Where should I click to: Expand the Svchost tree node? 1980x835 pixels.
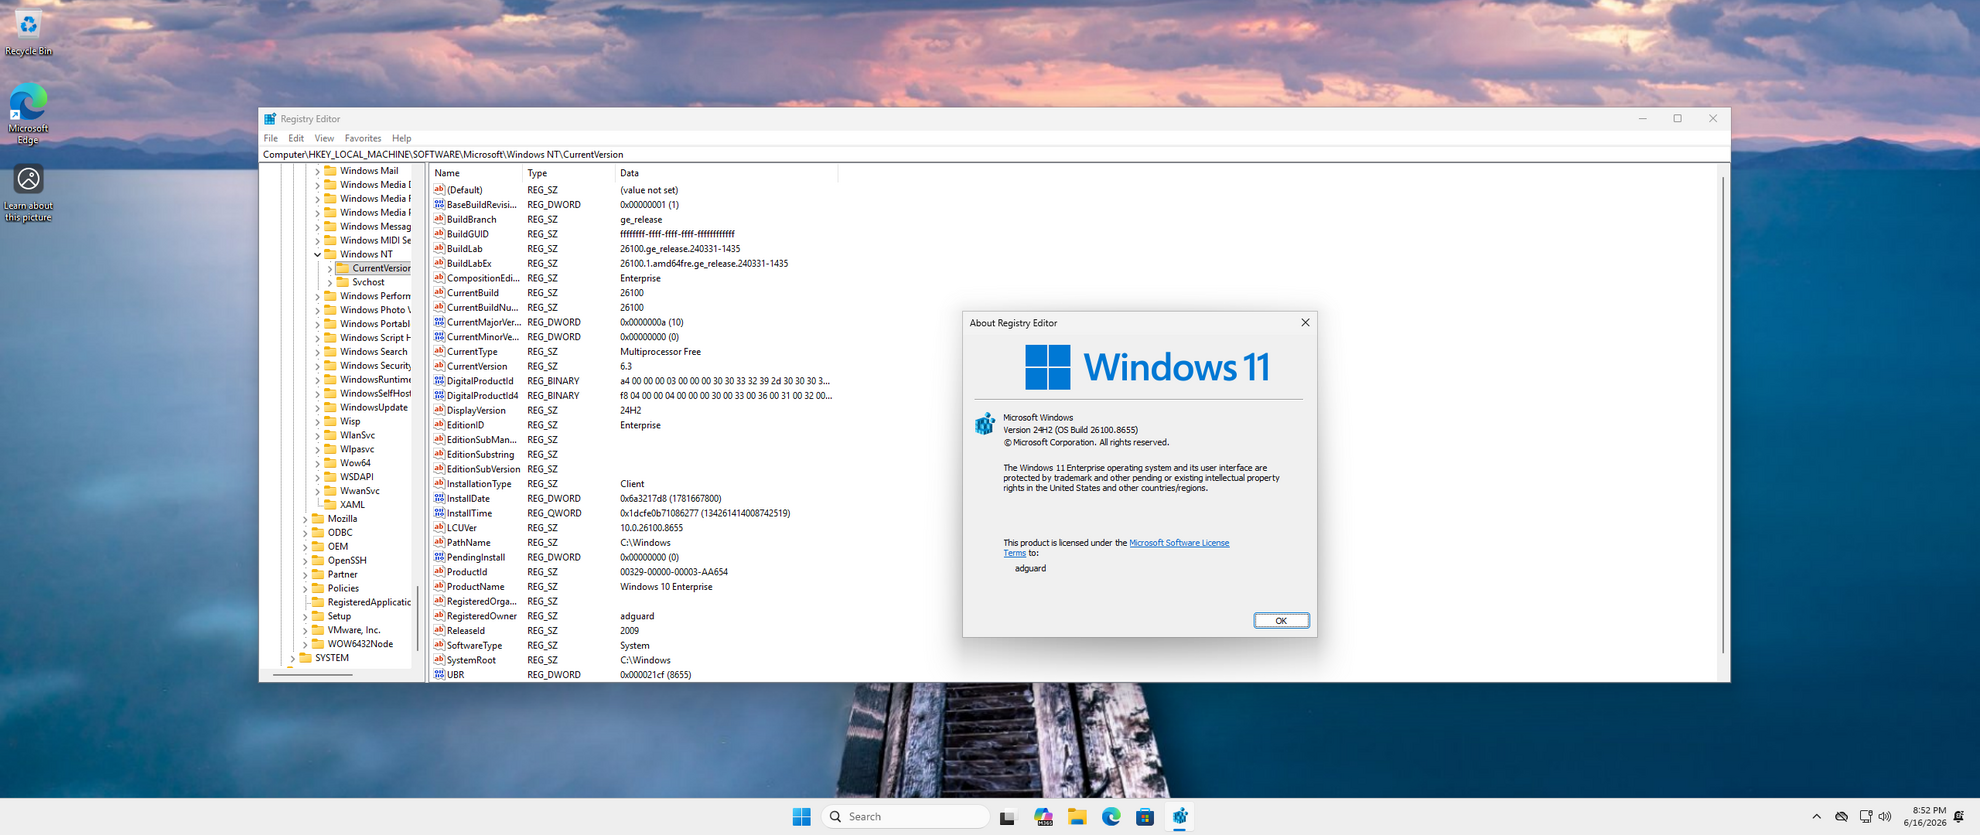(329, 283)
